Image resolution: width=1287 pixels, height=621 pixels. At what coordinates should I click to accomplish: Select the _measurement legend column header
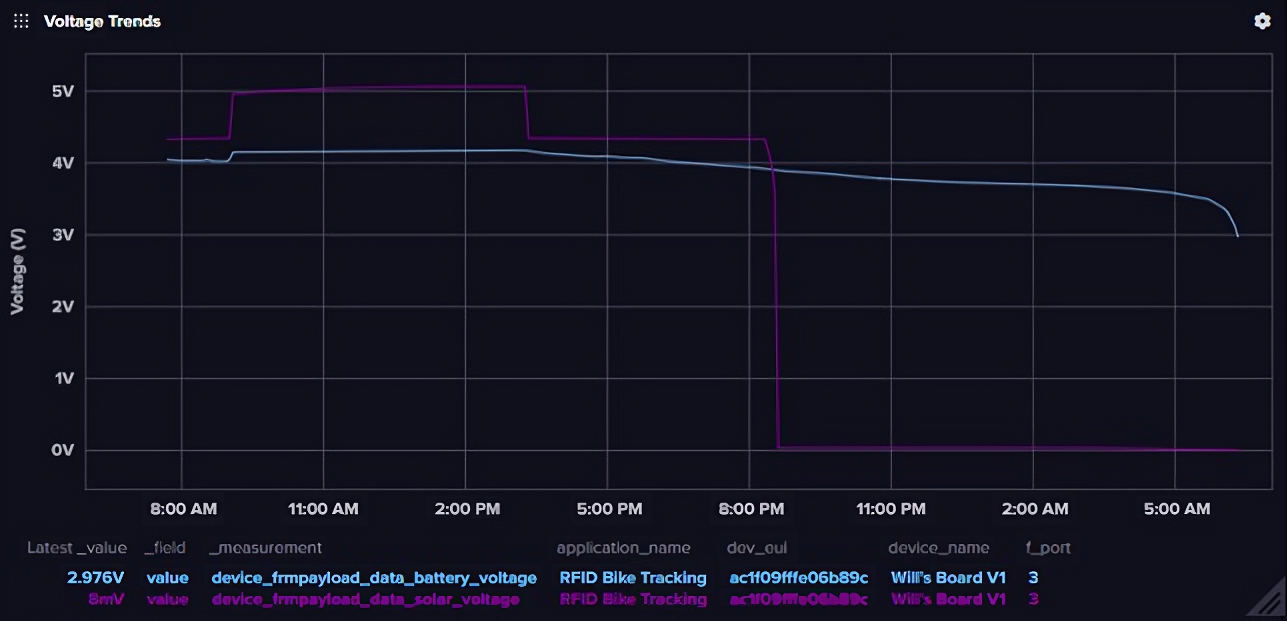coord(265,548)
